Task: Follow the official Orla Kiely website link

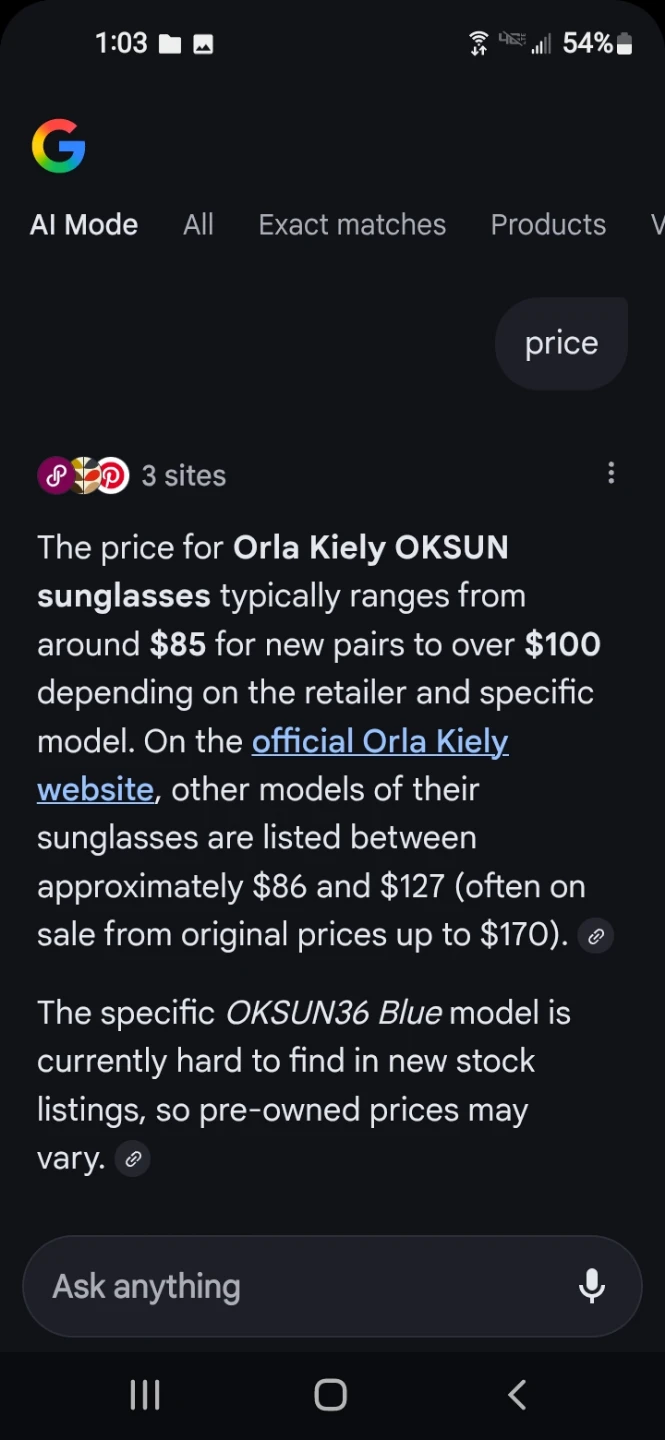Action: point(273,765)
